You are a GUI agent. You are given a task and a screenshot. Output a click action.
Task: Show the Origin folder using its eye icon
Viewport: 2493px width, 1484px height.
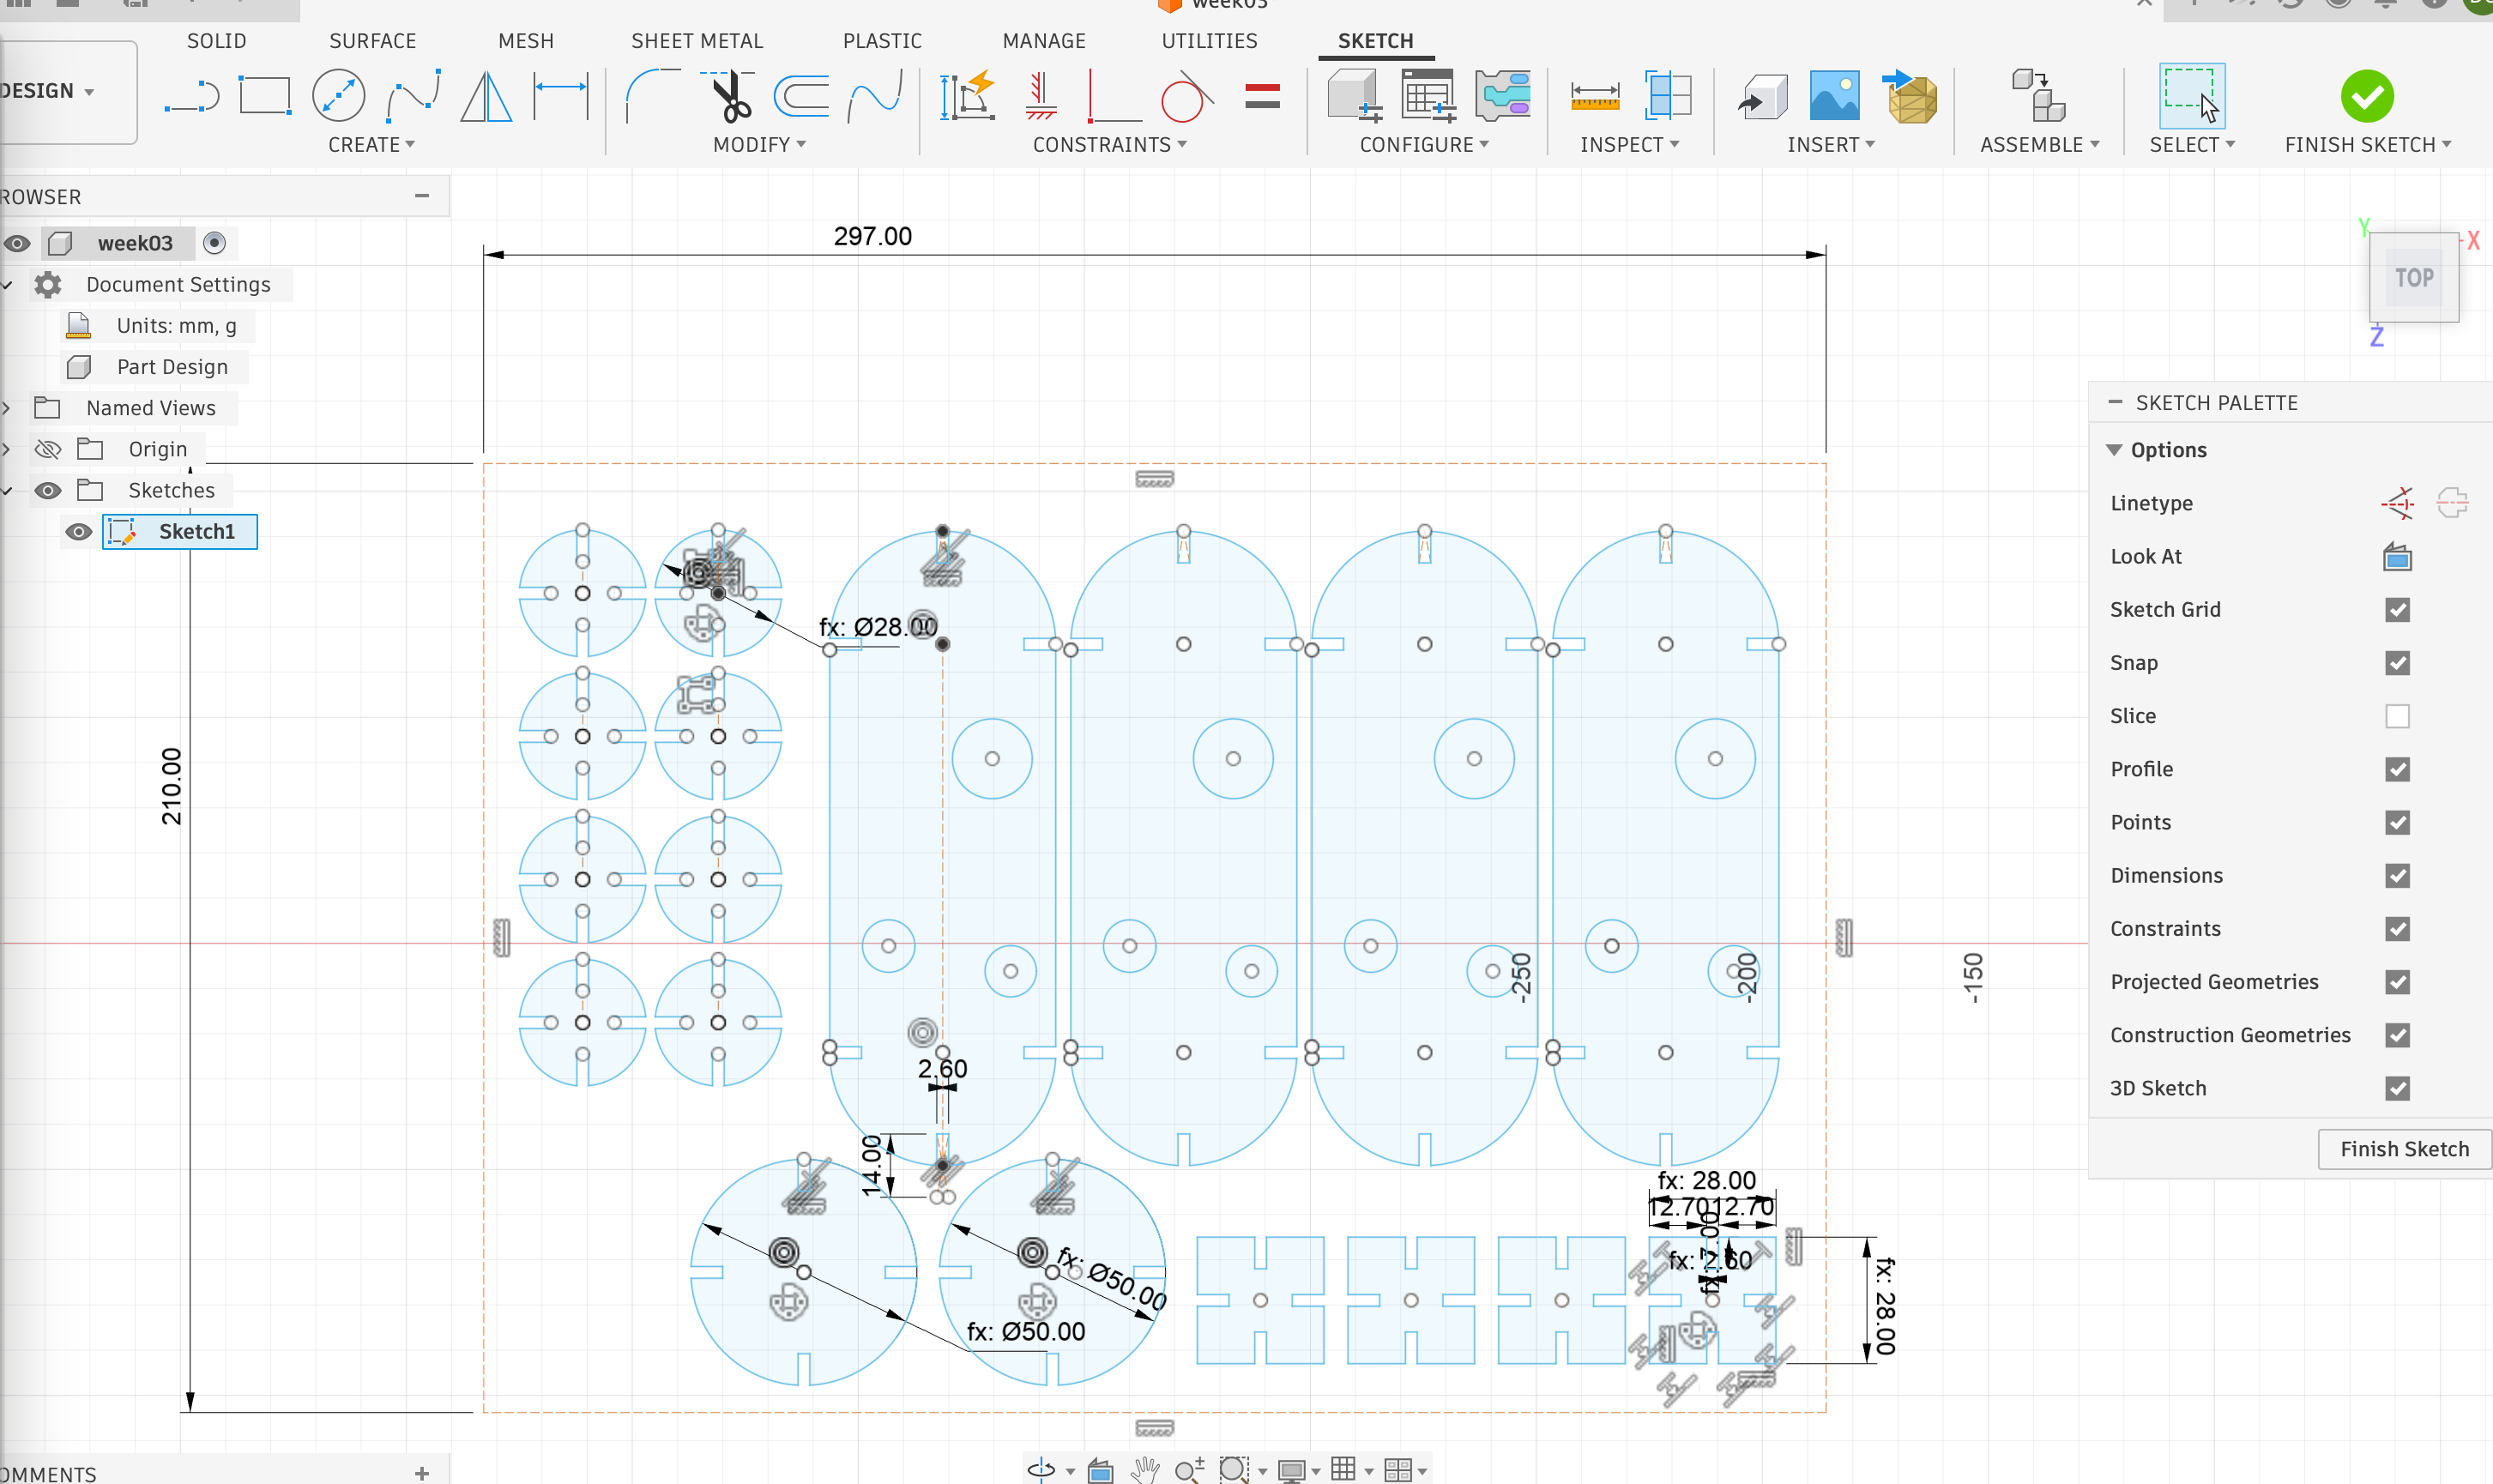(x=47, y=450)
